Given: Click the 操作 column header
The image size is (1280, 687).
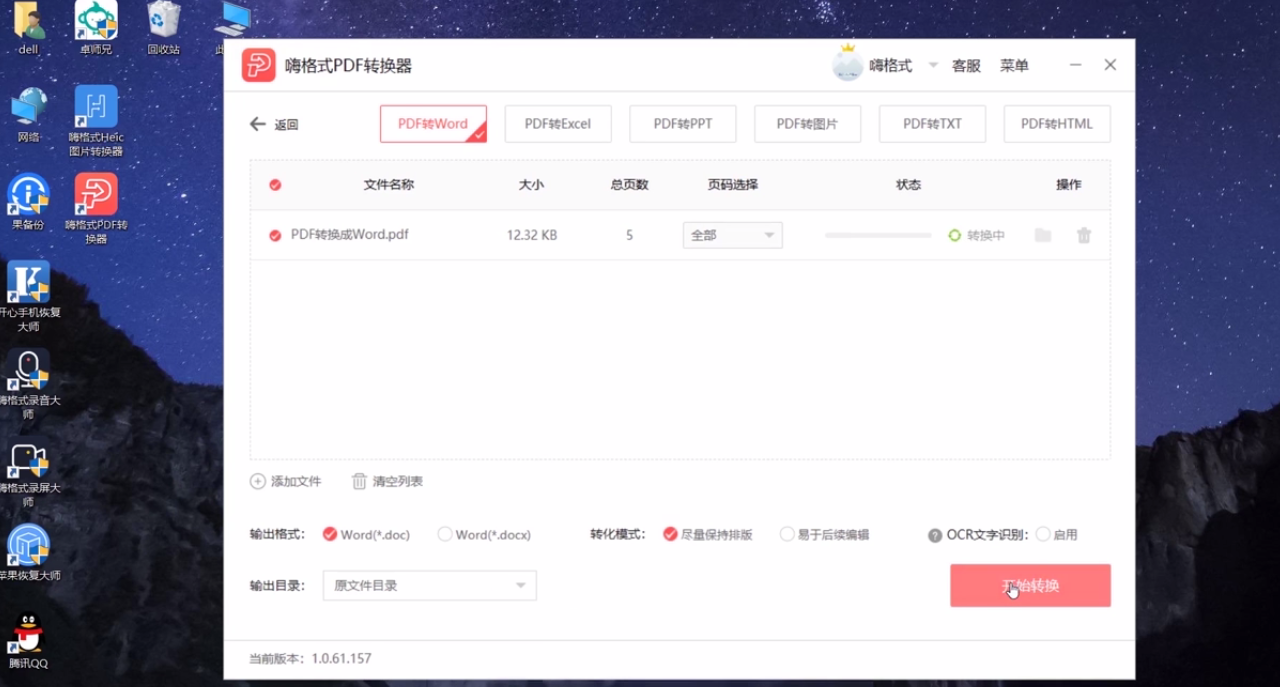Looking at the screenshot, I should click(1069, 185).
